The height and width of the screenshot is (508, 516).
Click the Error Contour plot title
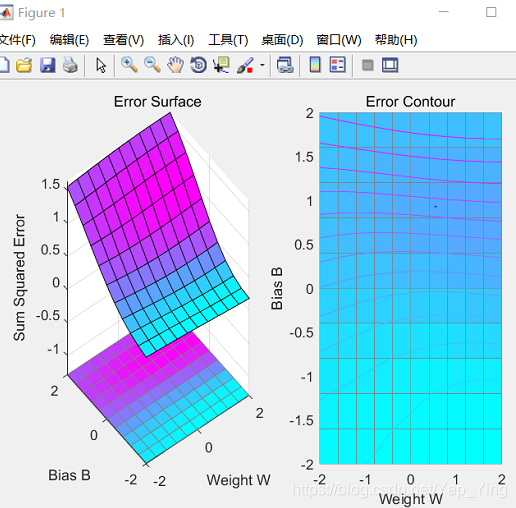[x=410, y=102]
